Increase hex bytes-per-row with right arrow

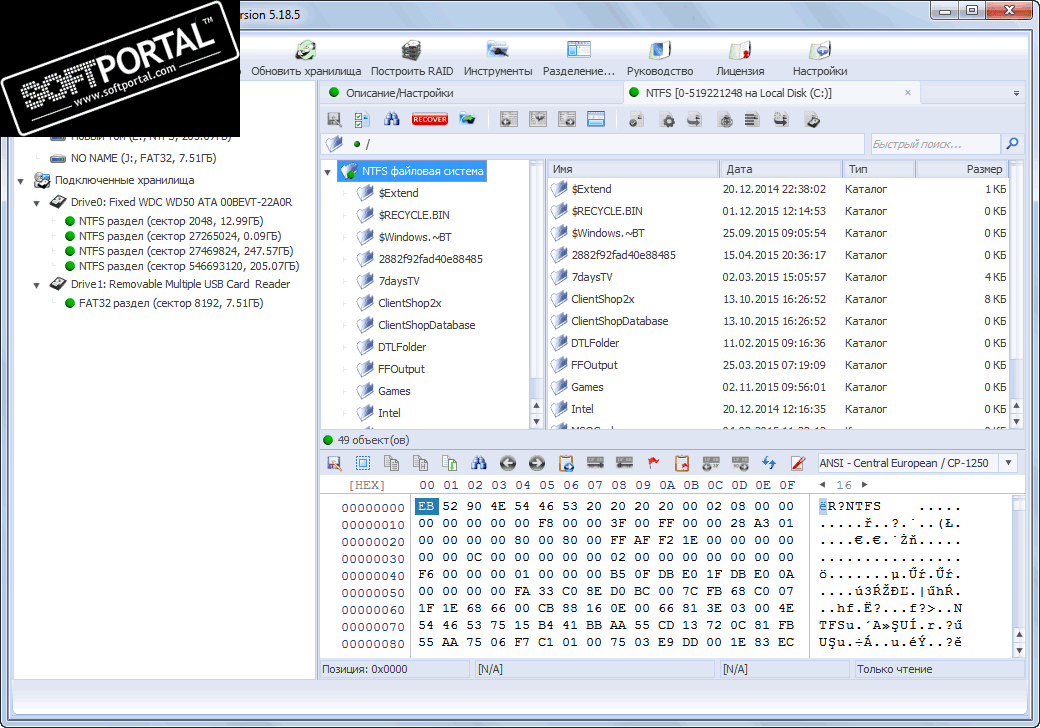click(864, 485)
